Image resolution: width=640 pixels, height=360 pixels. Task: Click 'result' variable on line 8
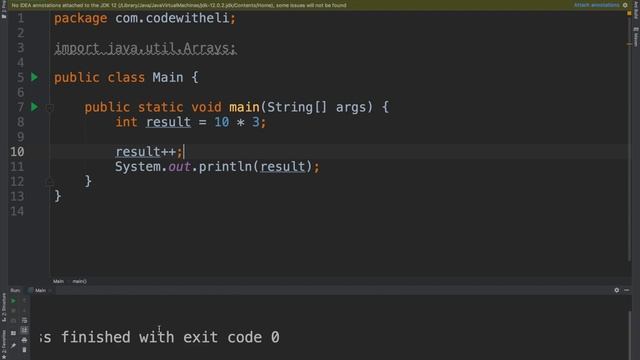click(x=168, y=122)
